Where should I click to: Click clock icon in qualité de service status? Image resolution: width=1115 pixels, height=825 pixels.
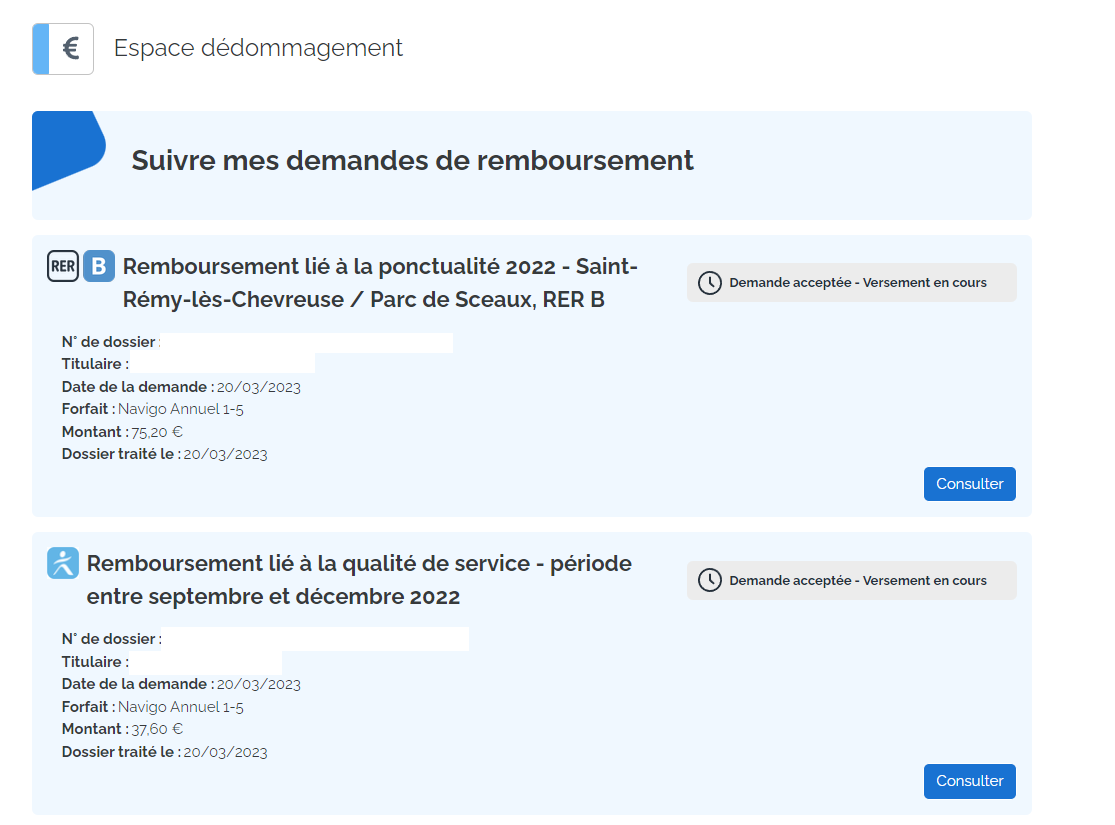pos(710,580)
